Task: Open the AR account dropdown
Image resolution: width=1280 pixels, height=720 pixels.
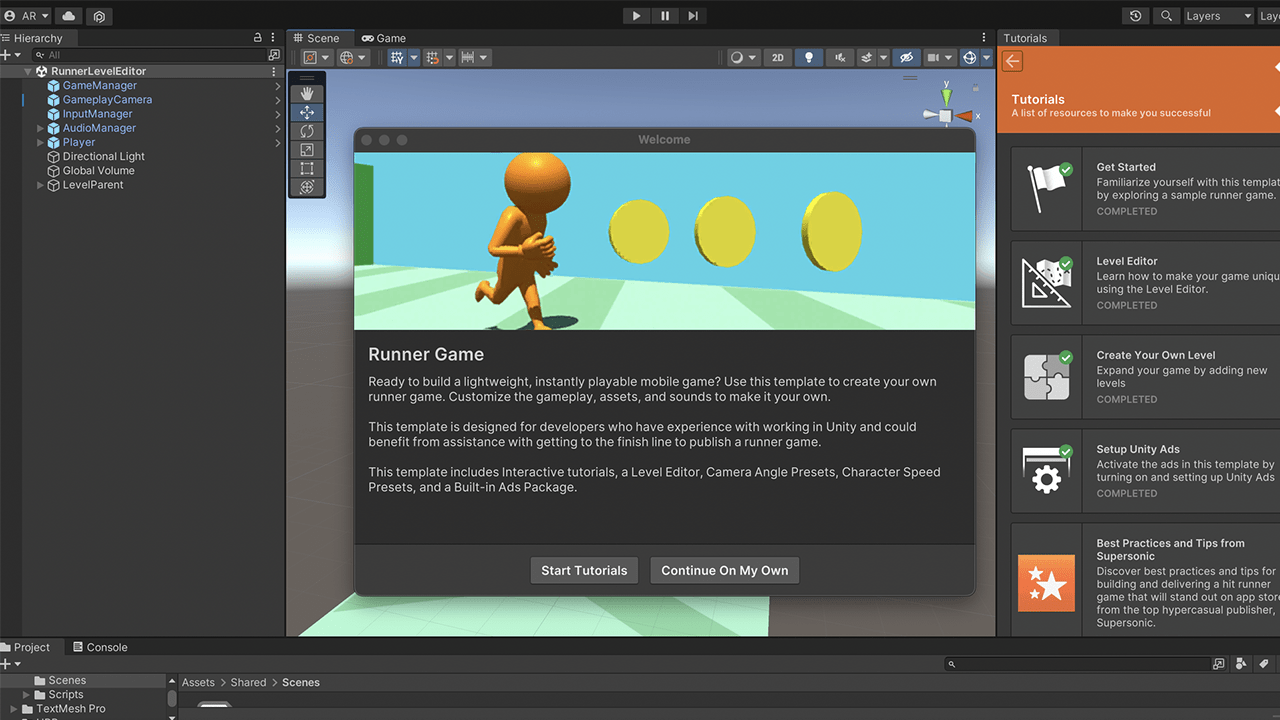Action: (x=27, y=16)
